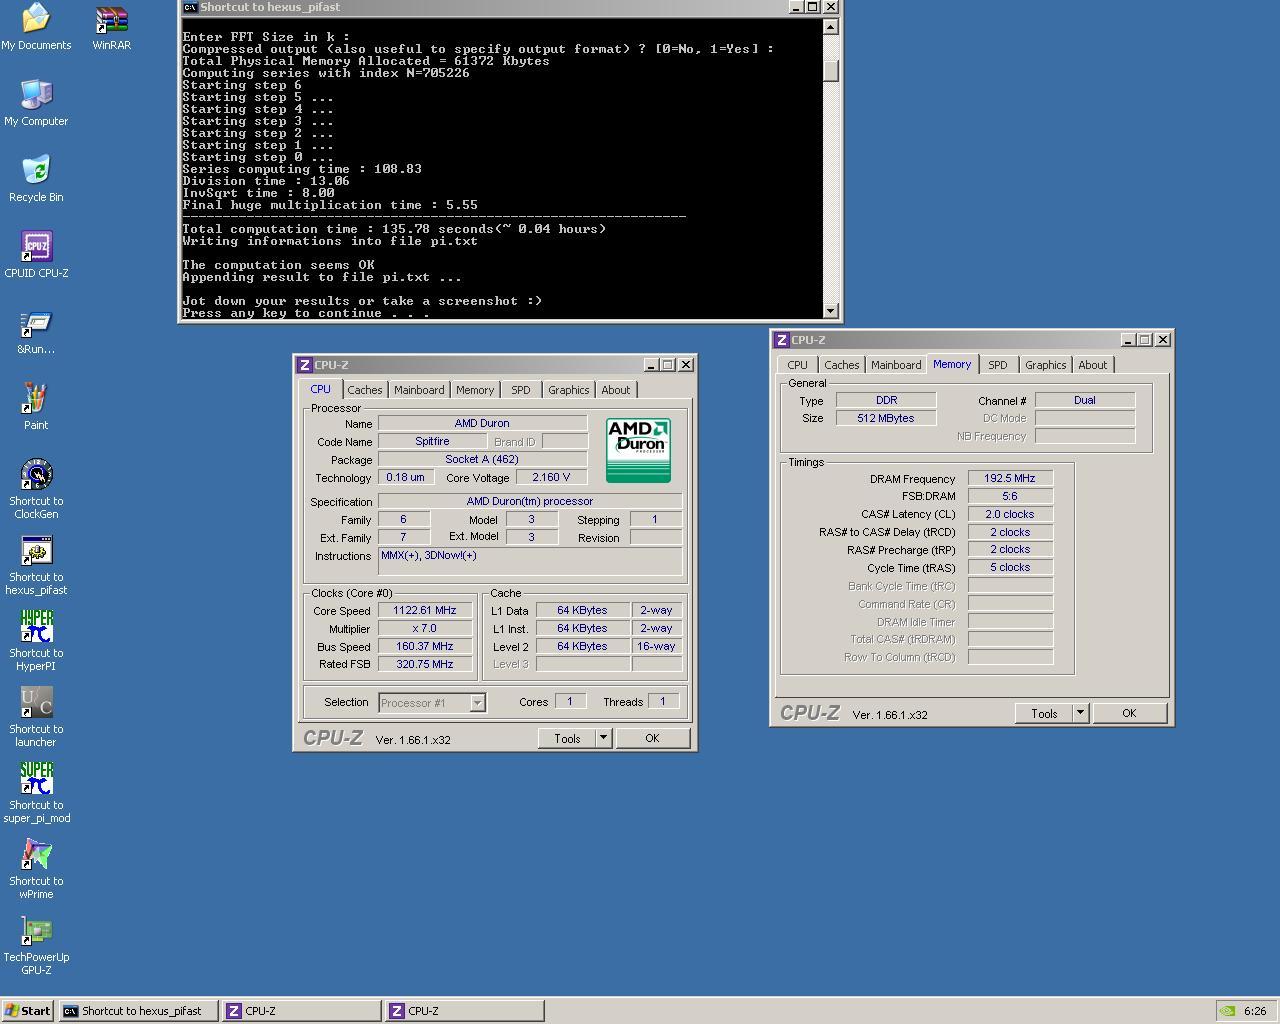This screenshot has width=1280, height=1024.
Task: Open My Computer icon
Action: pos(36,102)
